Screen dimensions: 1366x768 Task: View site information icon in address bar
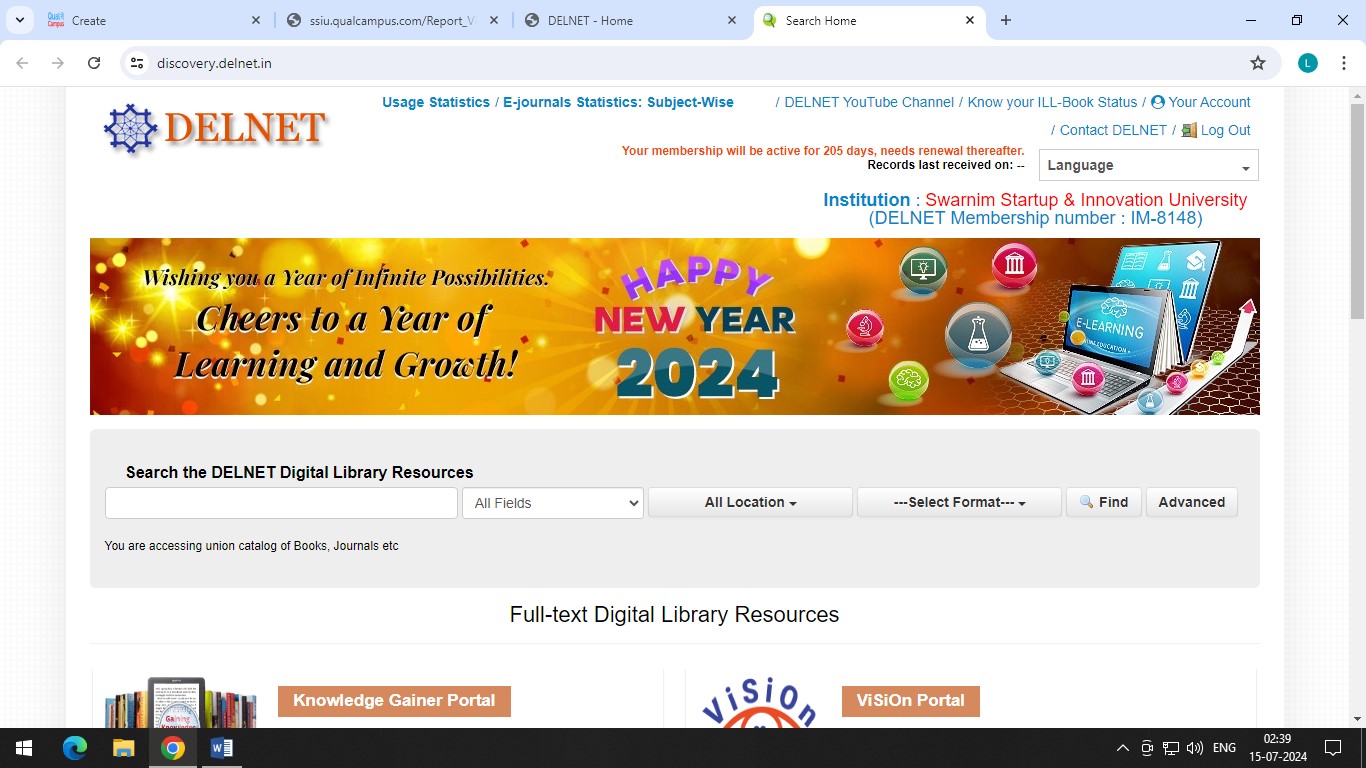tap(138, 63)
